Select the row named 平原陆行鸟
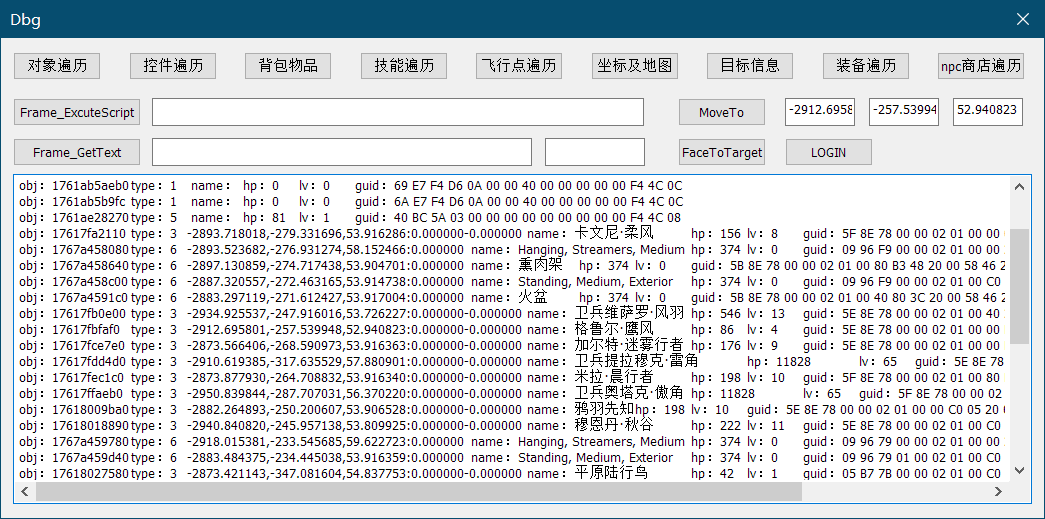Screen dimensions: 1045x519 [512, 474]
